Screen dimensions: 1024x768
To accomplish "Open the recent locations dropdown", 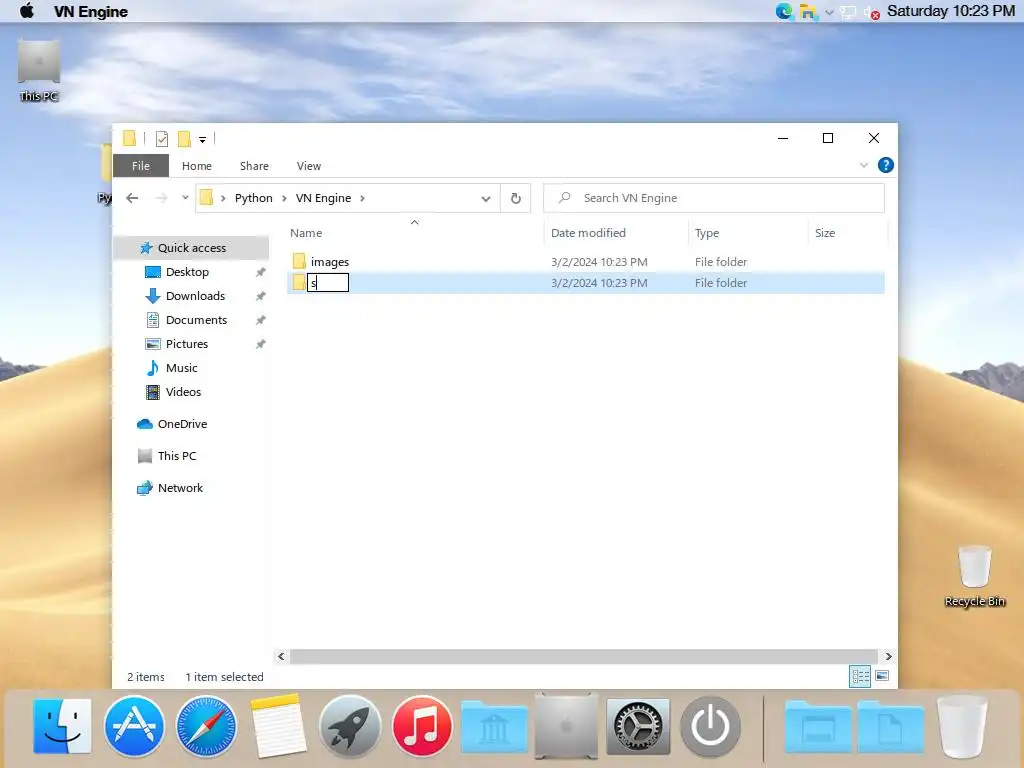I will coord(185,197).
